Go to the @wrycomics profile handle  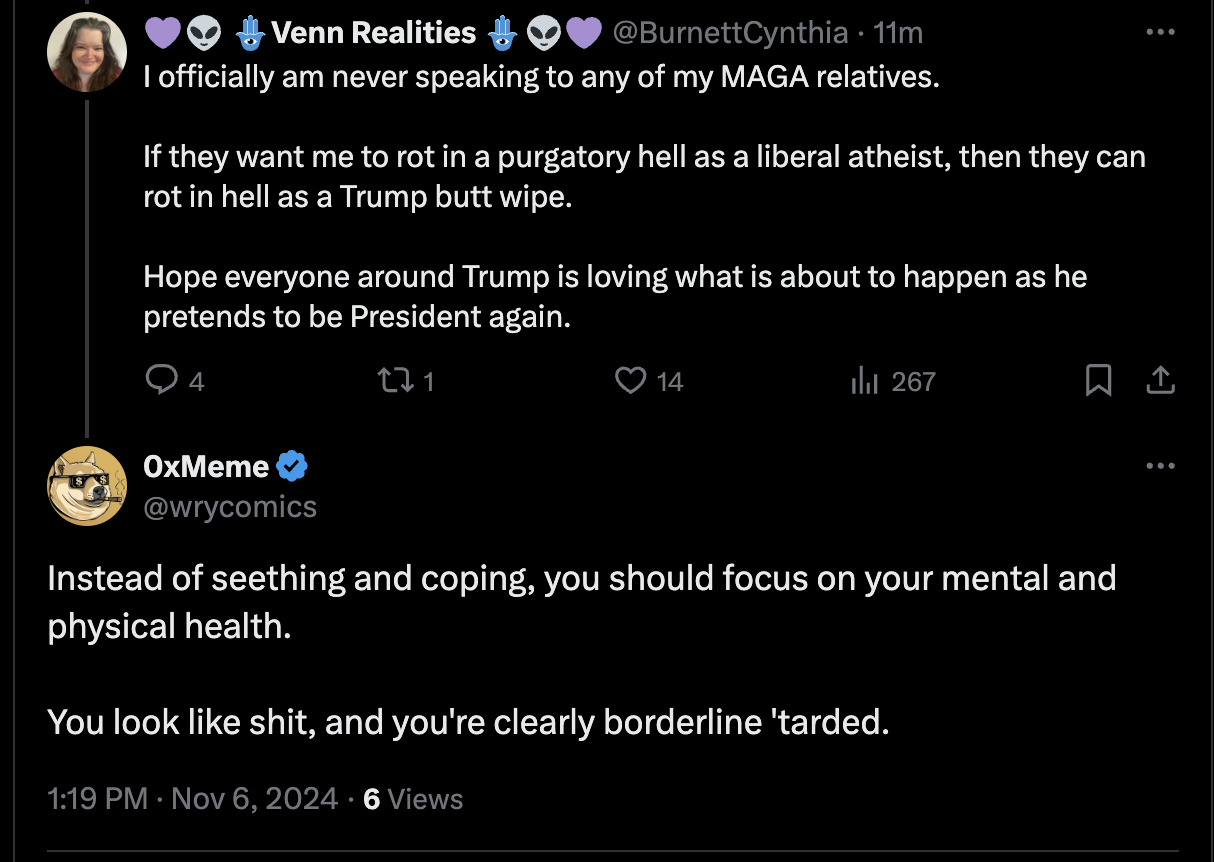pyautogui.click(x=230, y=507)
